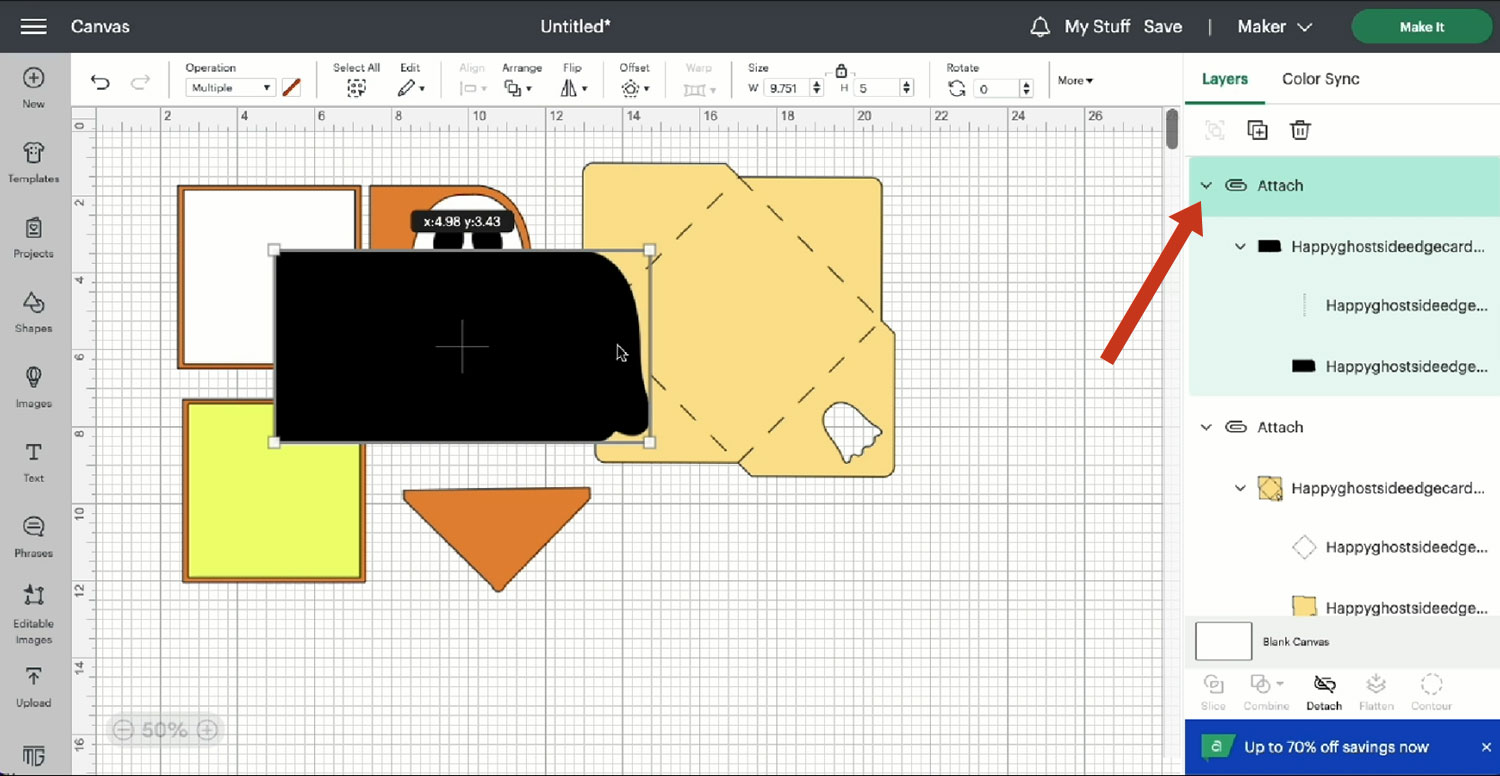
Task: Collapse the first Attach group
Action: [x=1206, y=186]
